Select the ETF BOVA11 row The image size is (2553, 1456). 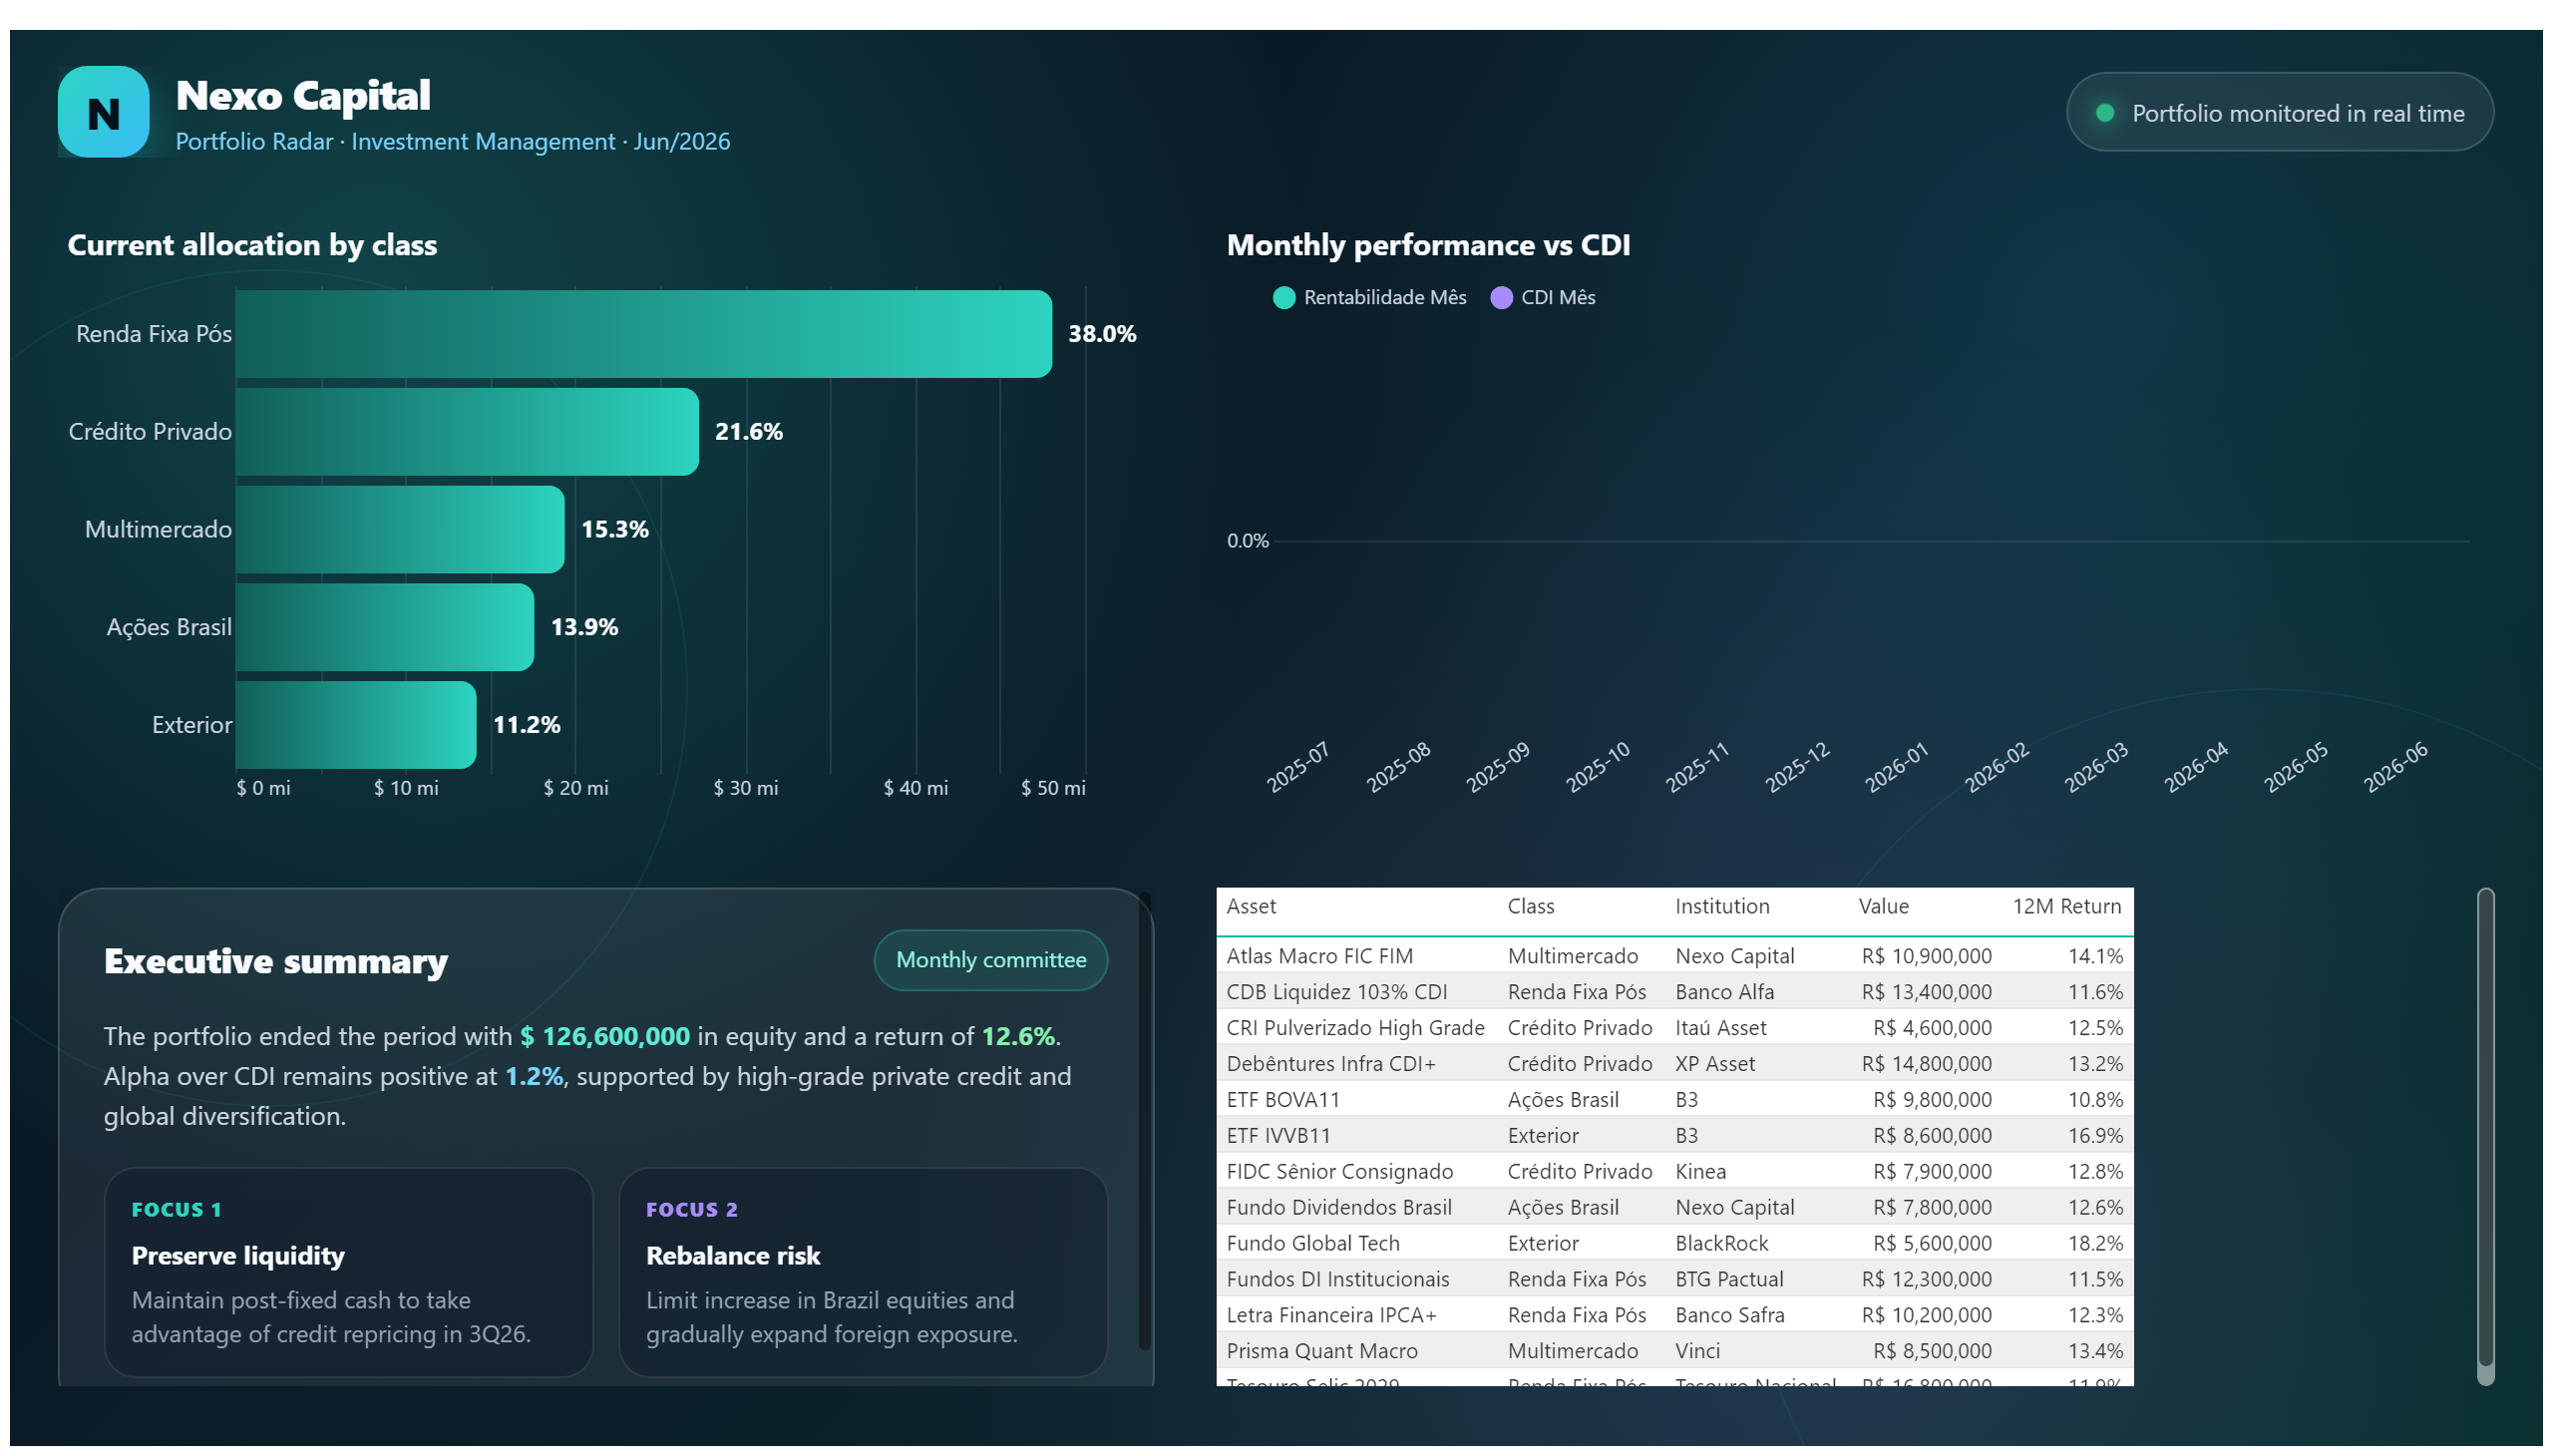tap(1673, 1100)
